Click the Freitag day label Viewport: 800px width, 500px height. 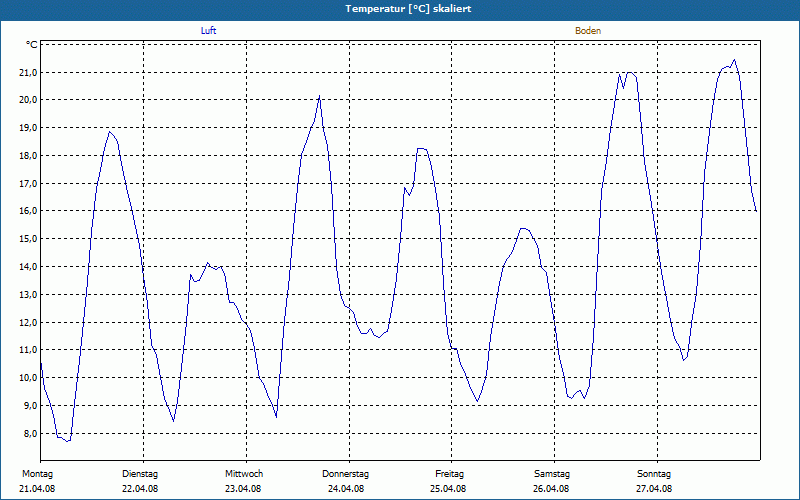[x=449, y=474]
